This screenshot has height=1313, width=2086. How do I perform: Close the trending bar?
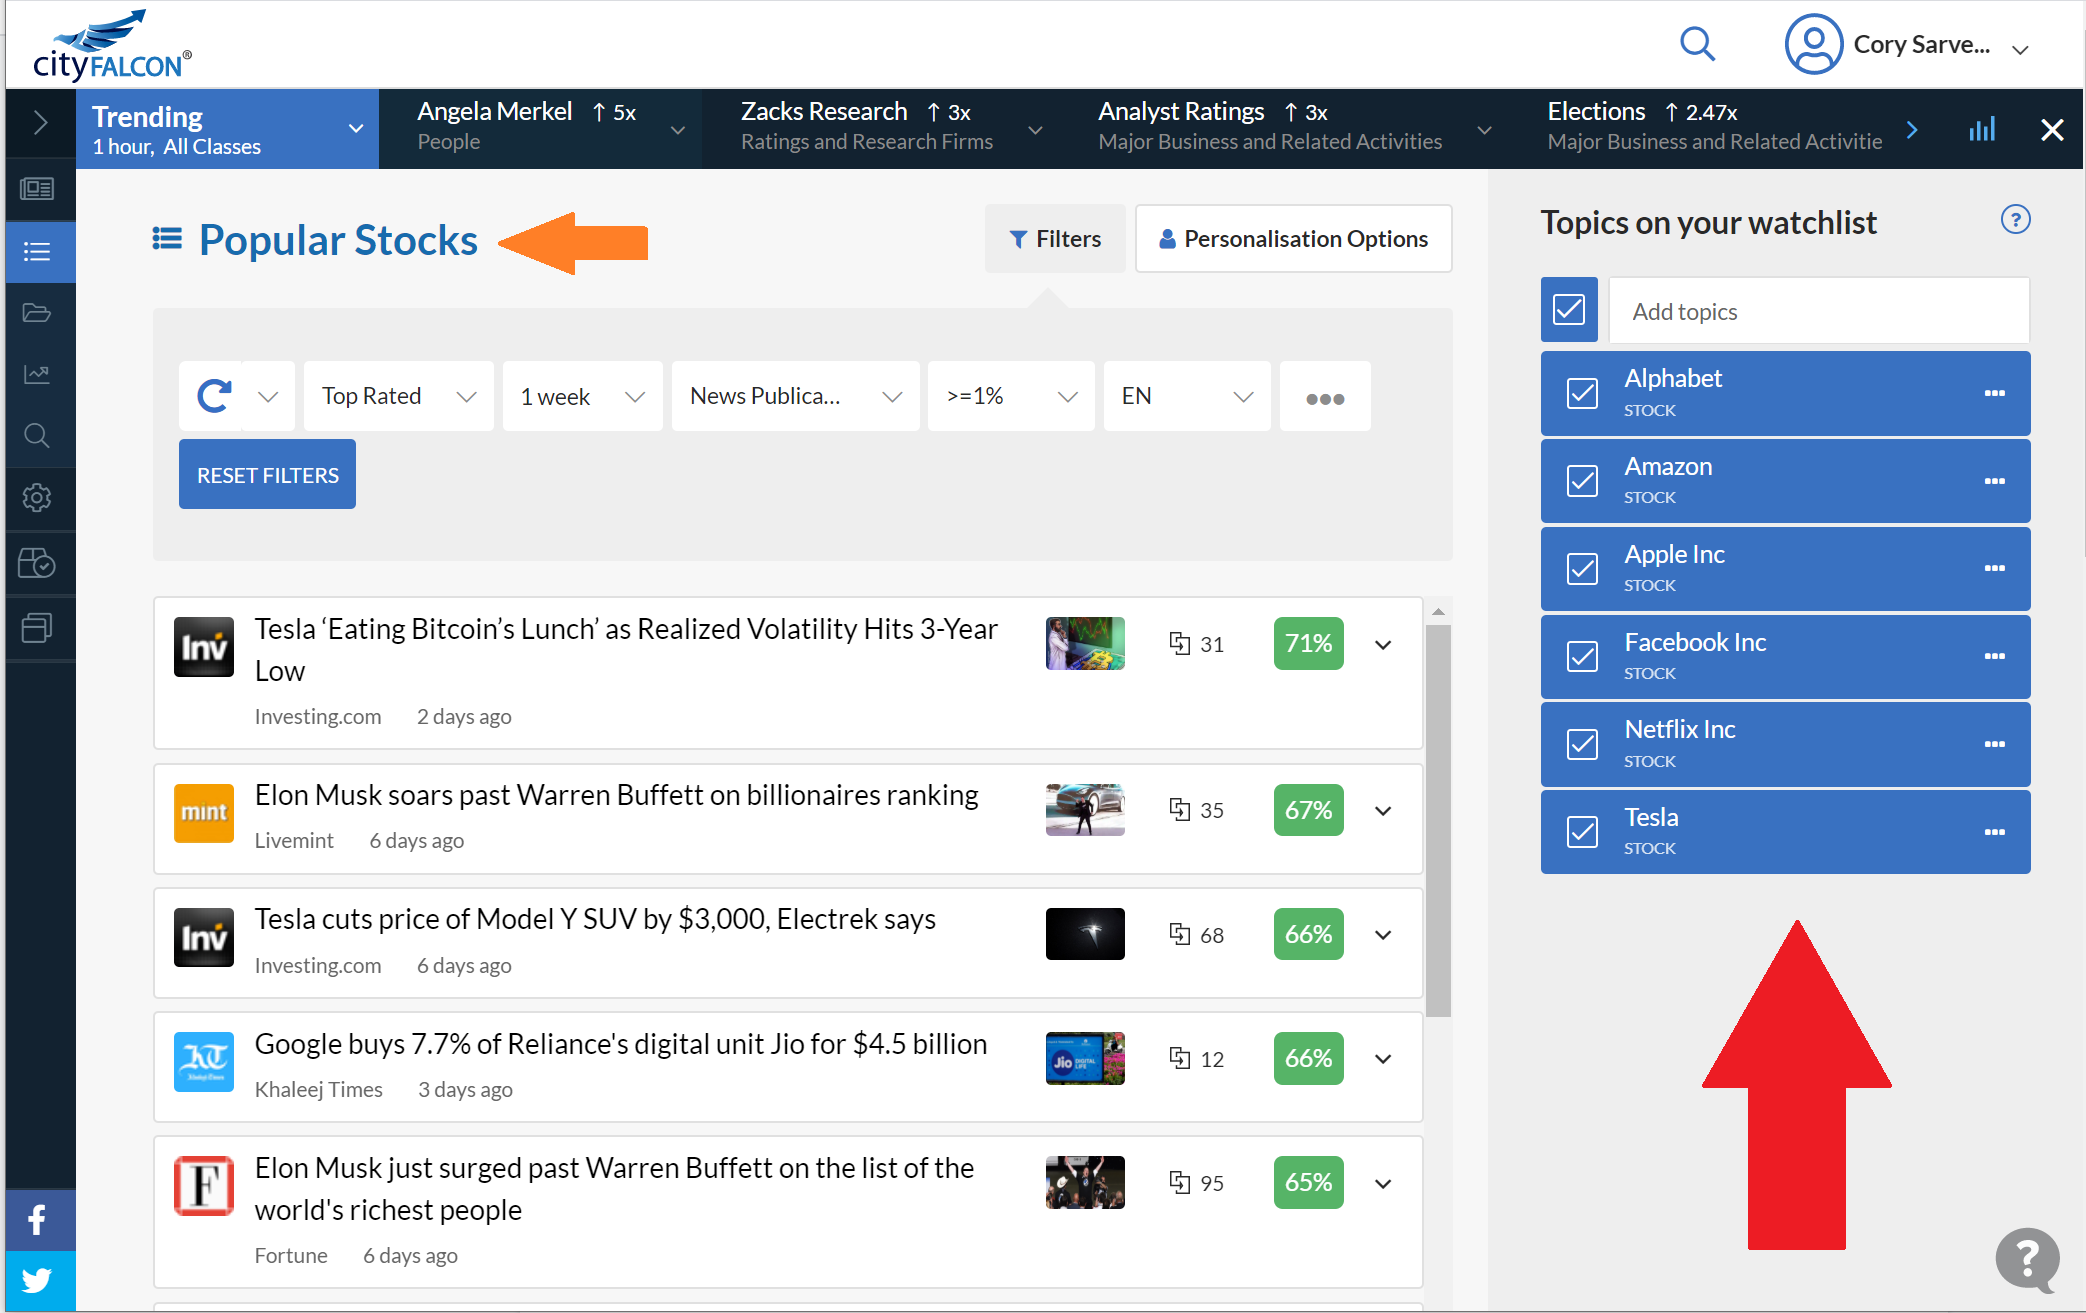[2052, 129]
